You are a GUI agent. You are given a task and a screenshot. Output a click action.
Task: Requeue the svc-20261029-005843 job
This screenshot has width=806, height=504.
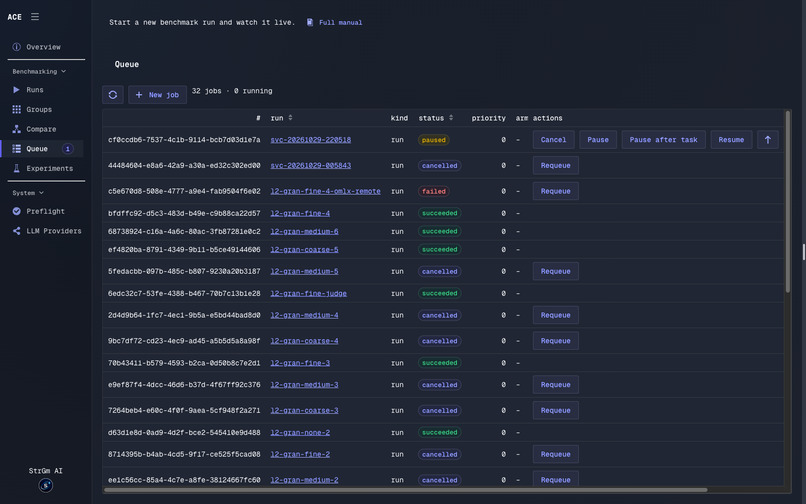(556, 165)
